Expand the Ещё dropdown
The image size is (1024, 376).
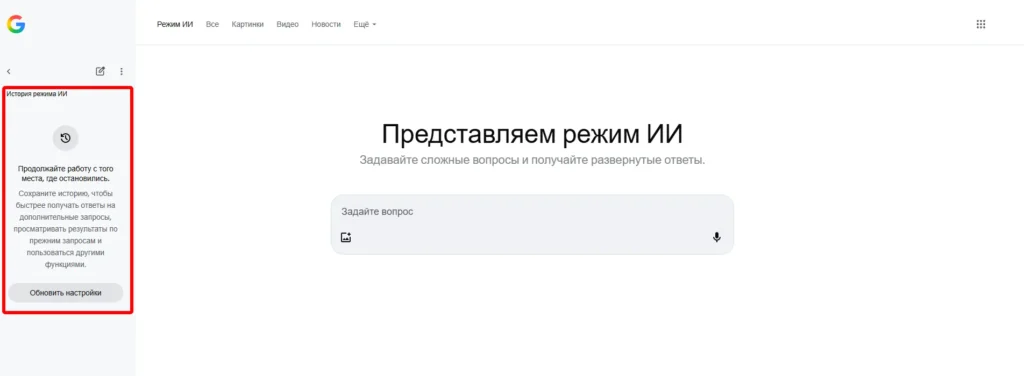[364, 24]
